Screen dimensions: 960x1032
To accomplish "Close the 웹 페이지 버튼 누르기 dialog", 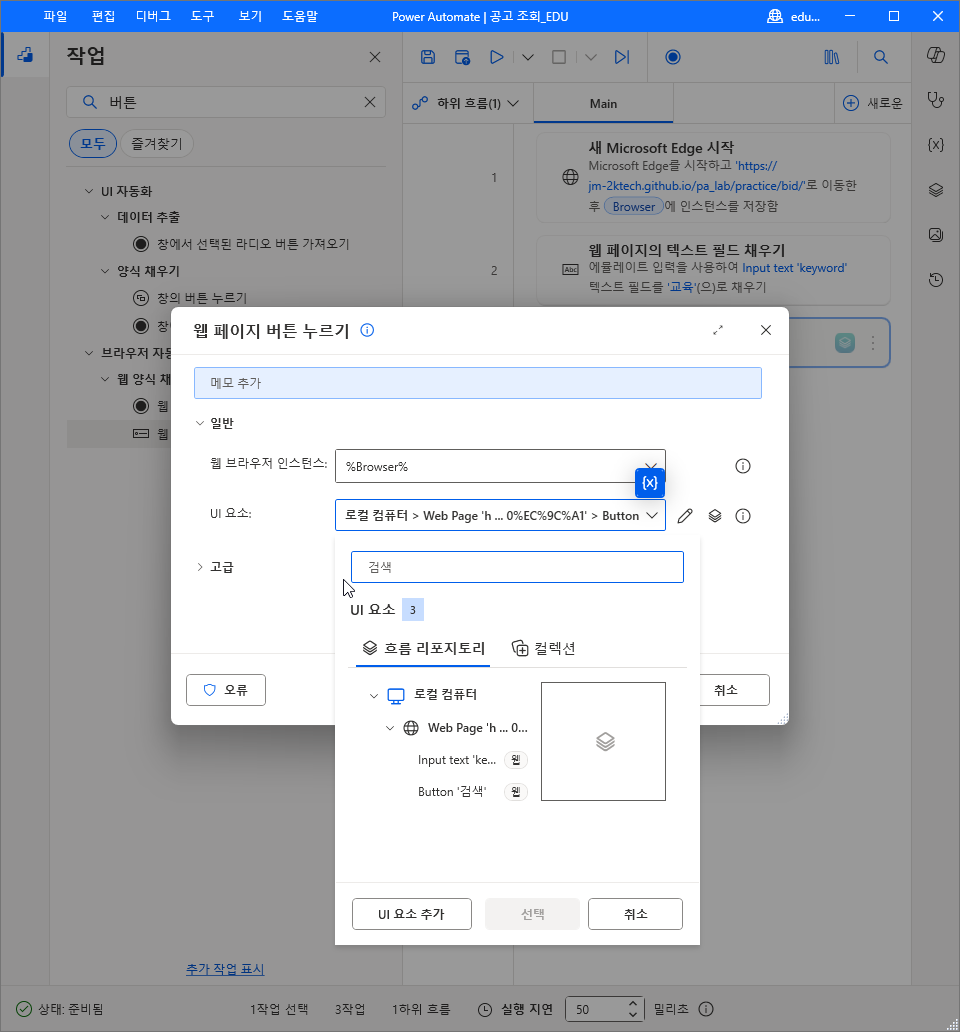I will (766, 330).
